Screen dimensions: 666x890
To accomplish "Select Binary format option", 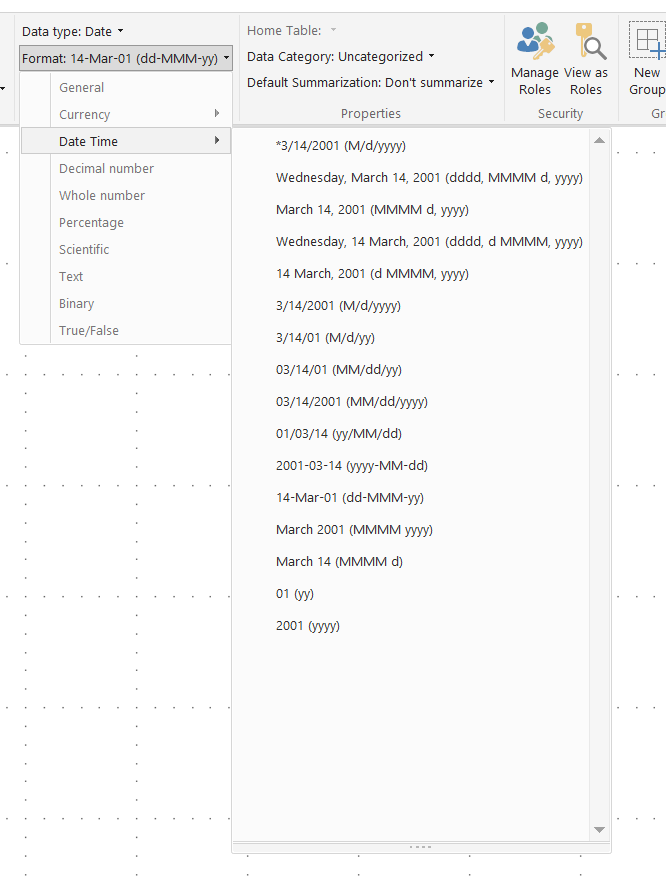I will tap(125, 304).
